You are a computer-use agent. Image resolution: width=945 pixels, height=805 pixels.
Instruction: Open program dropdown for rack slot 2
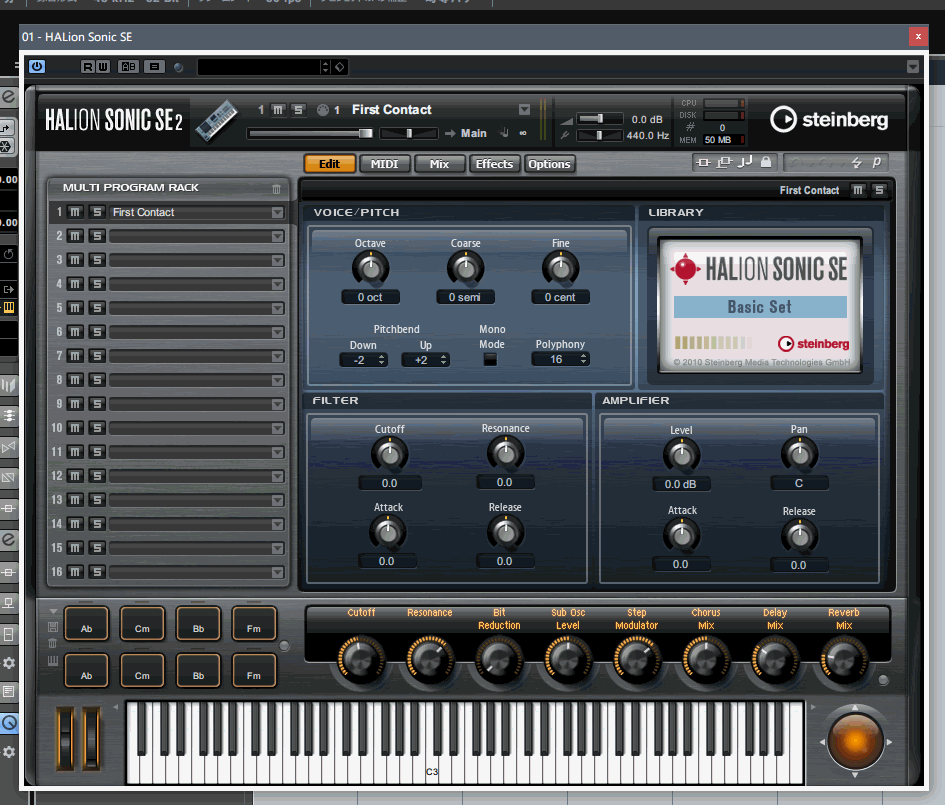[277, 236]
